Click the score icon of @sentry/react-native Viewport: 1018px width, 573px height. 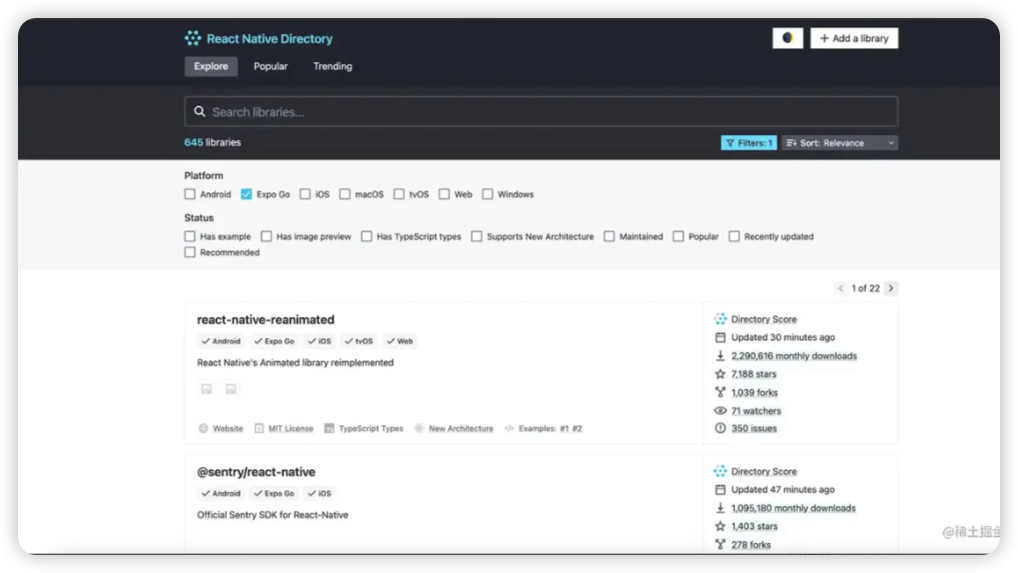tap(720, 471)
